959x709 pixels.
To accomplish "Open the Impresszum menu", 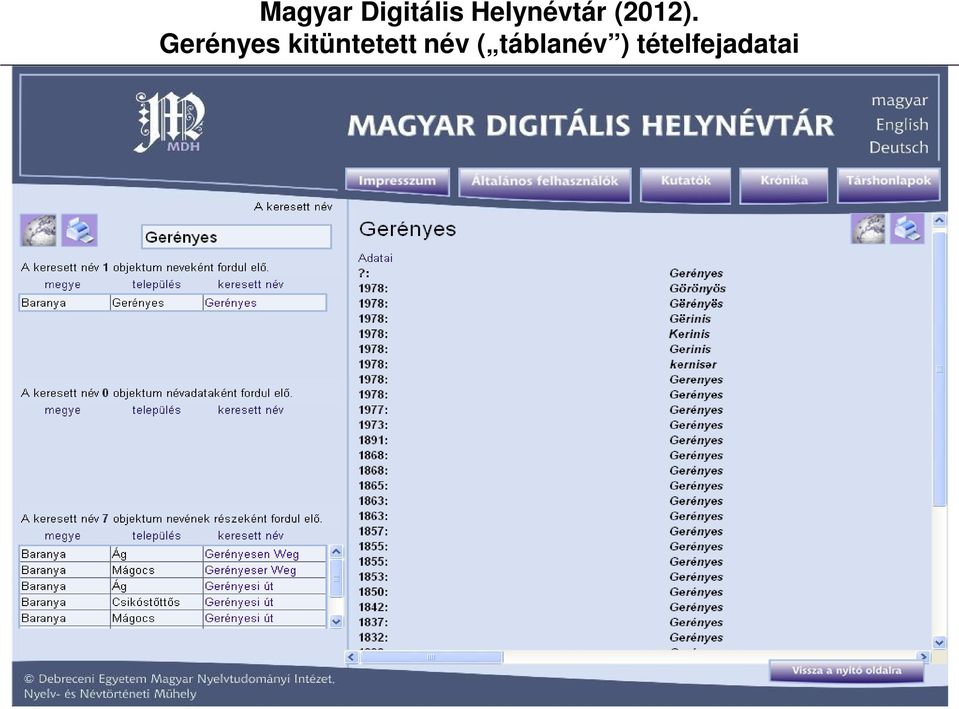I will click(398, 182).
